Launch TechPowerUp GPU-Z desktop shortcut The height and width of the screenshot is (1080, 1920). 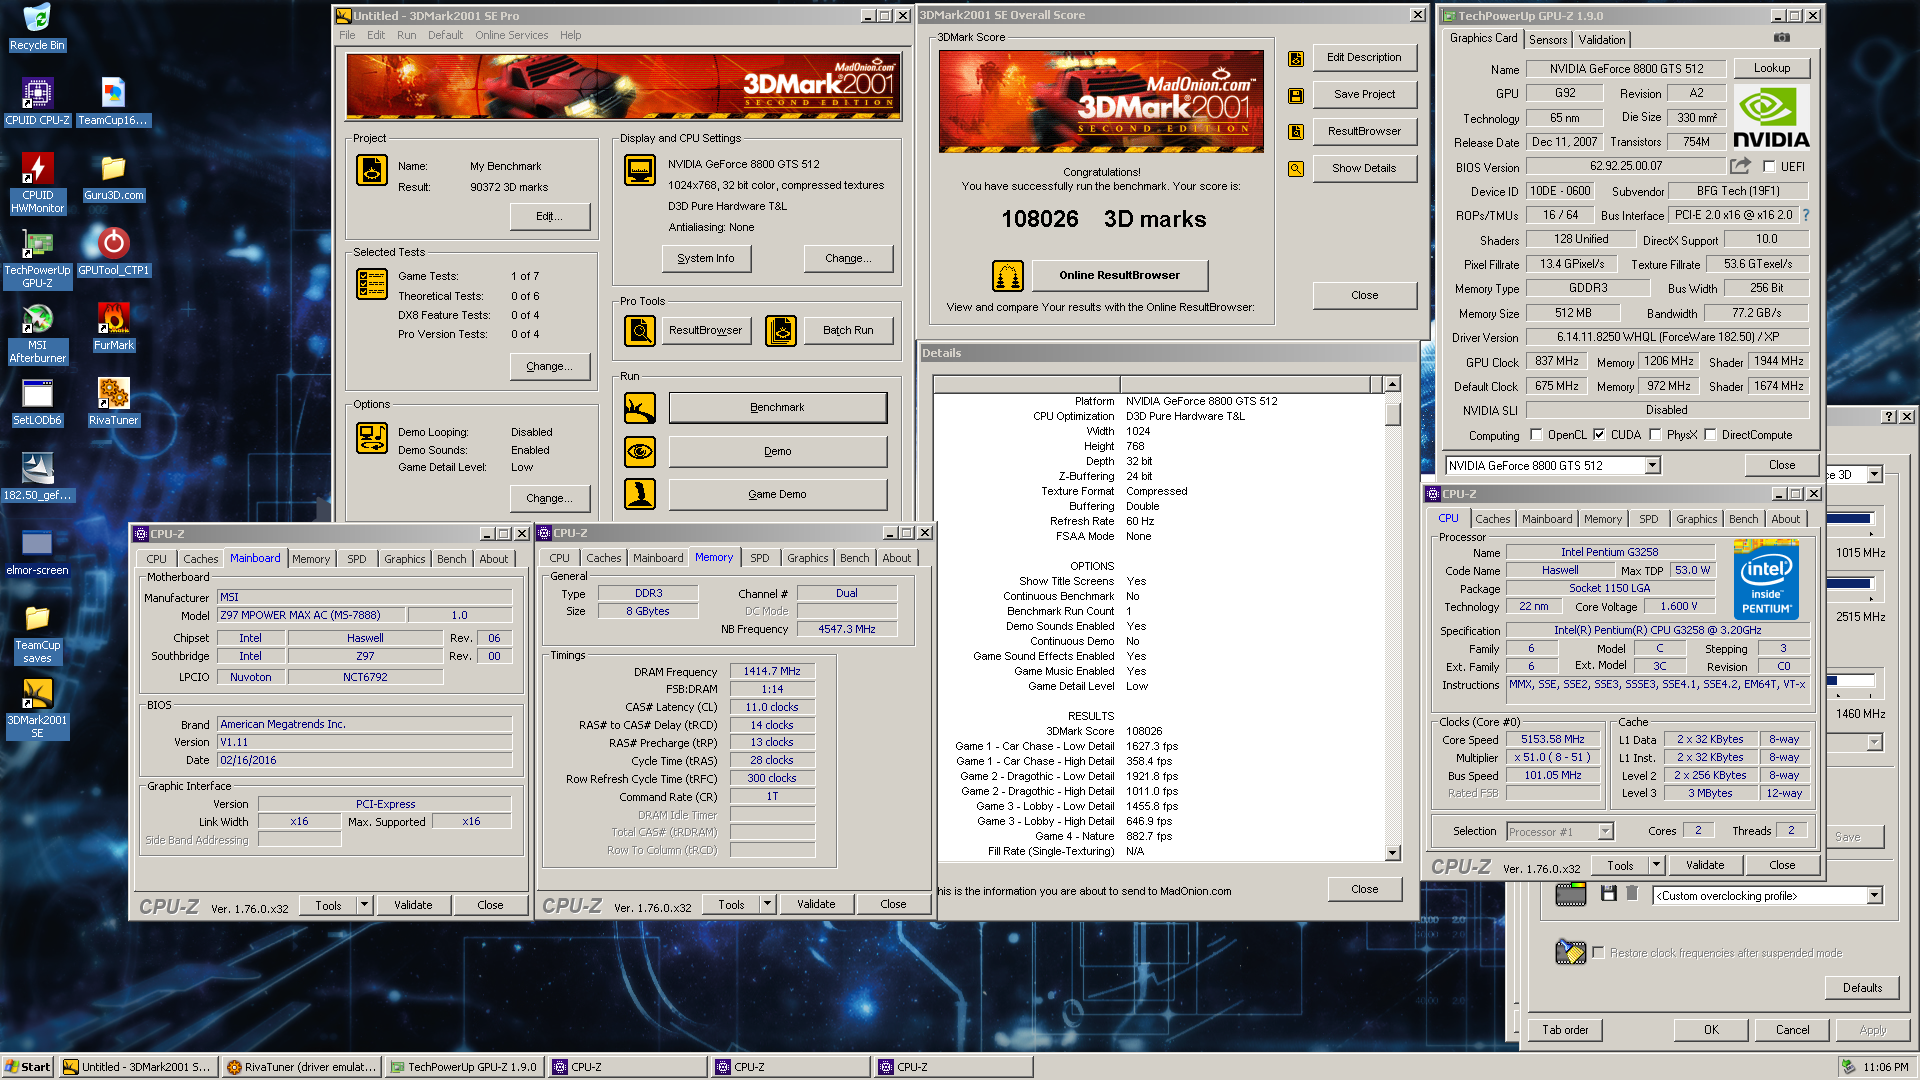tap(37, 259)
